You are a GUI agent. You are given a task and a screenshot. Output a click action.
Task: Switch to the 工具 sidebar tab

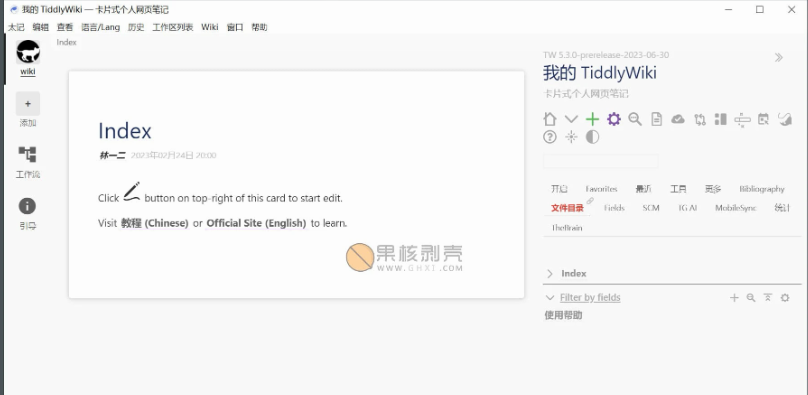678,189
